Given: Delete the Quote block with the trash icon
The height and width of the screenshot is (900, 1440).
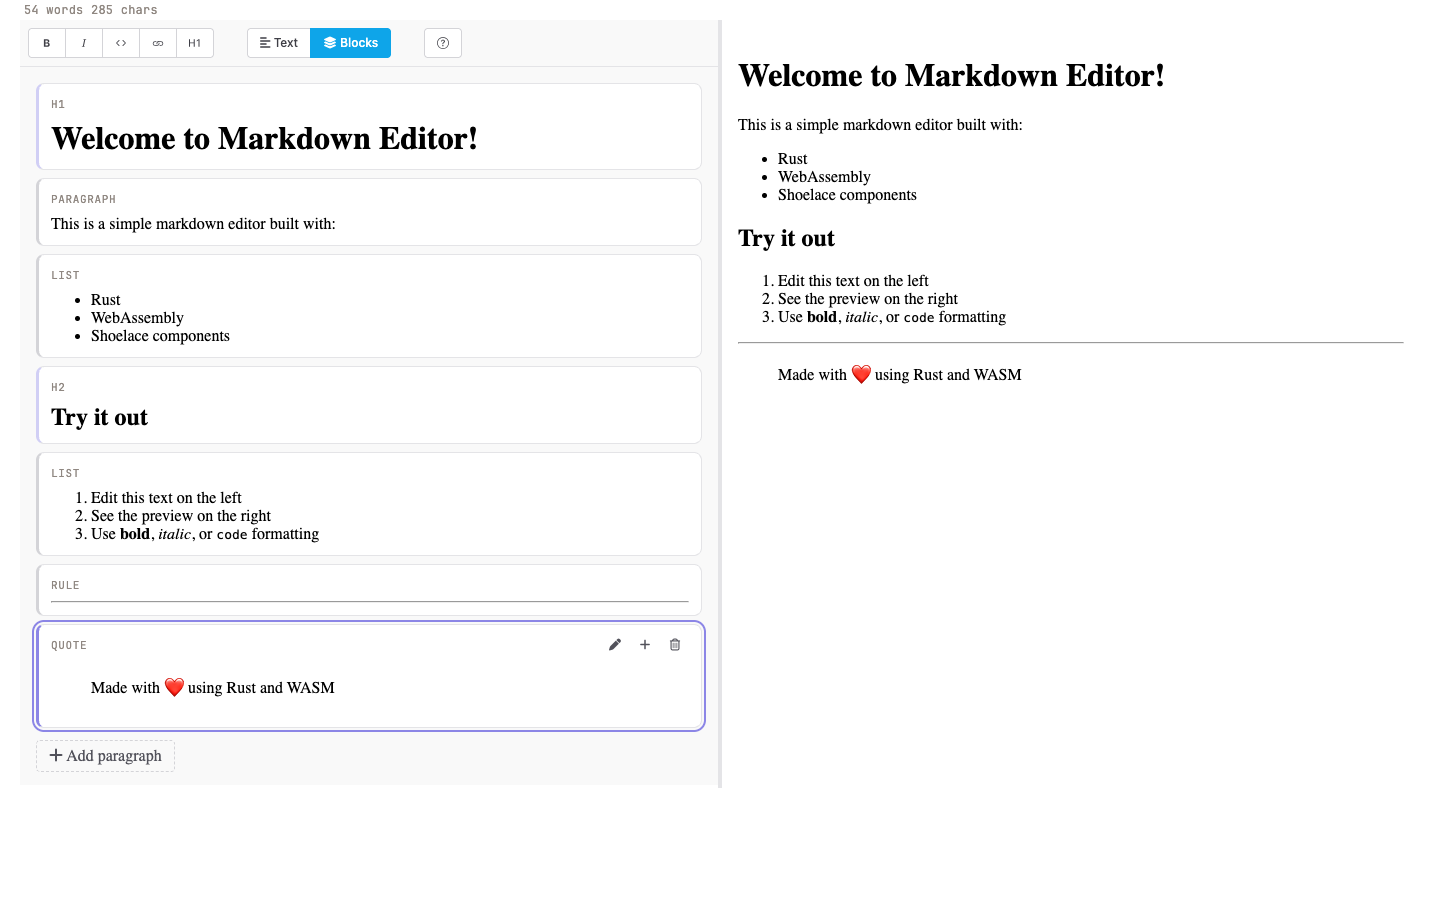Looking at the screenshot, I should point(675,645).
